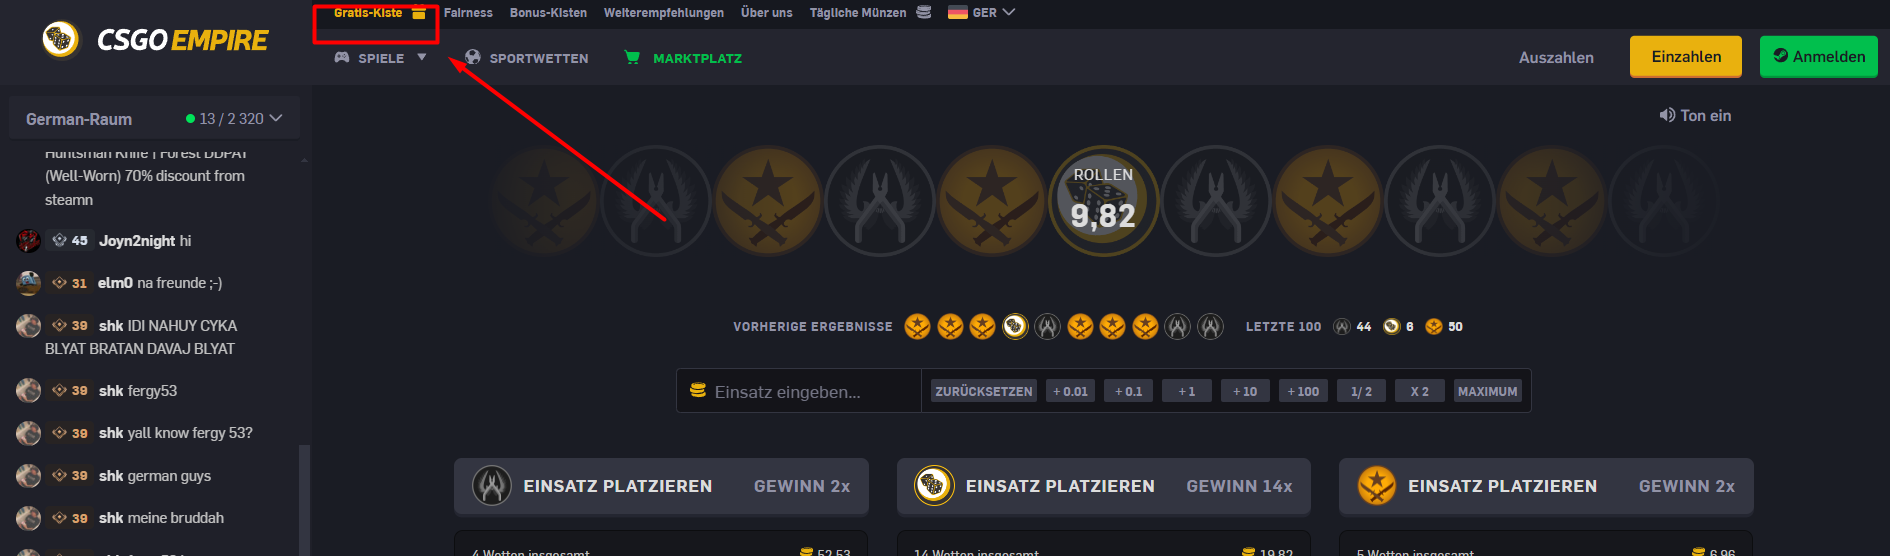Click the green Anmelden button
The image size is (1890, 556).
1818,57
